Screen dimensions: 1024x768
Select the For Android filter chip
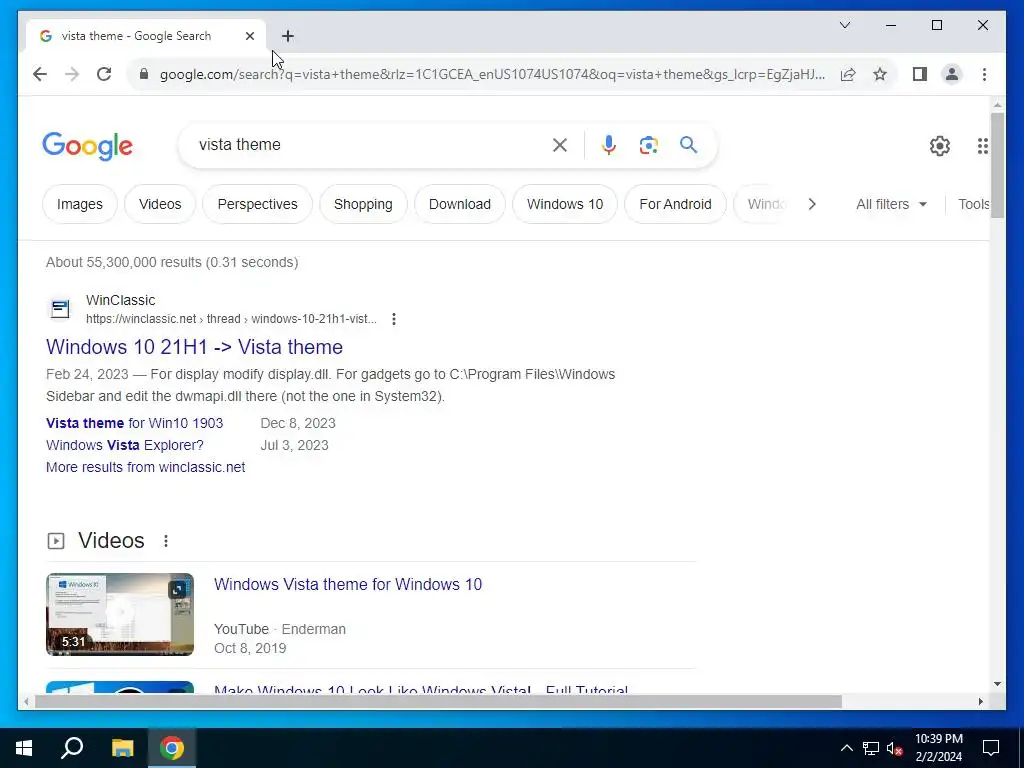tap(675, 204)
